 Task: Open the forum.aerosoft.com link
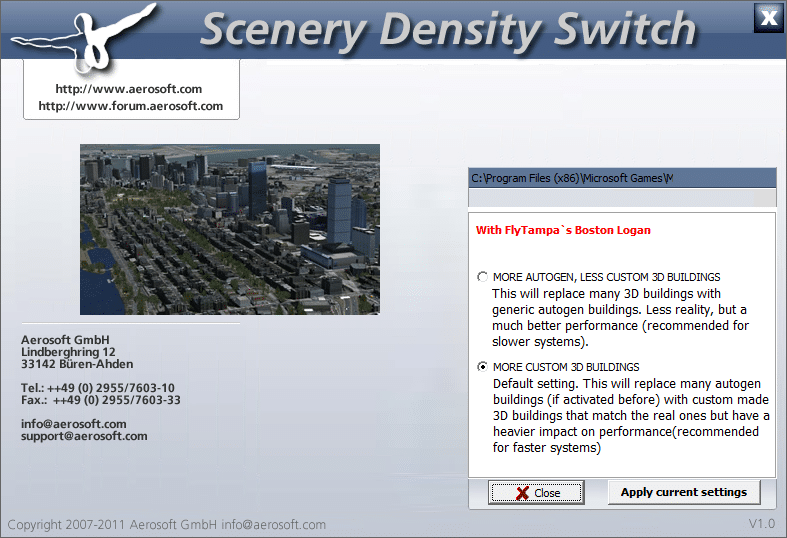pos(130,105)
